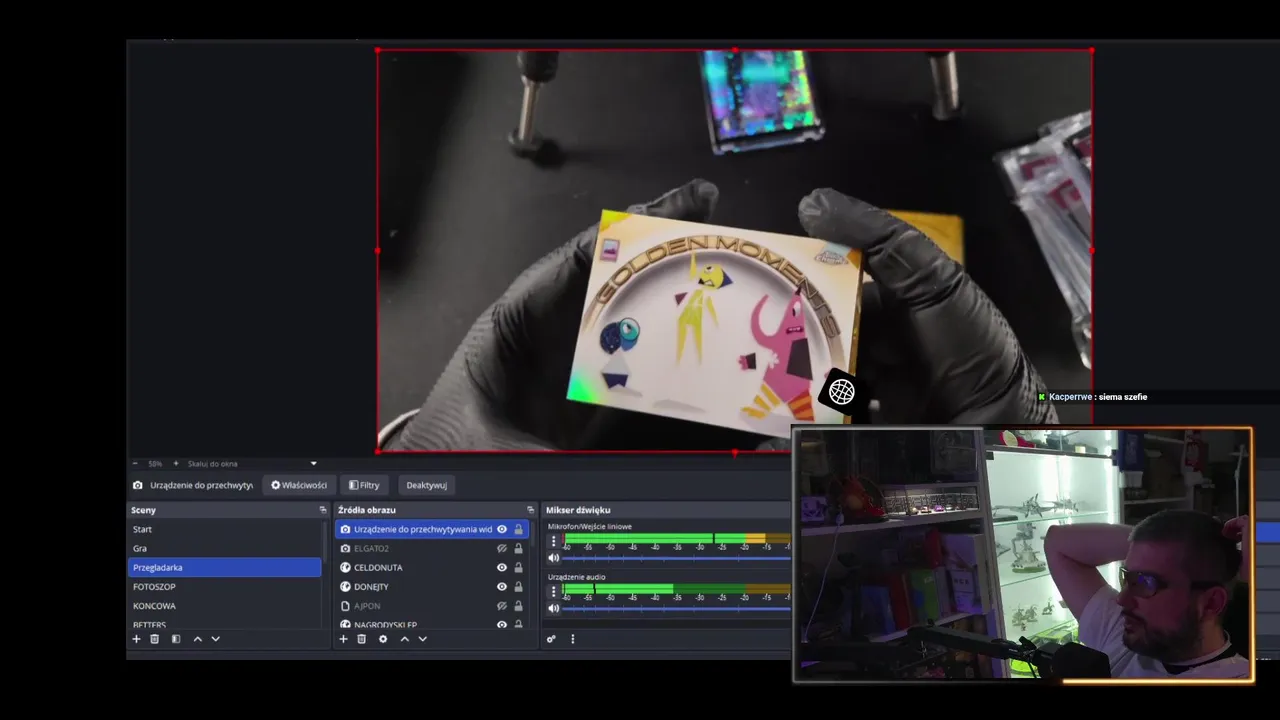Click the Deaktywuj button
Image resolution: width=1280 pixels, height=720 pixels.
[426, 485]
